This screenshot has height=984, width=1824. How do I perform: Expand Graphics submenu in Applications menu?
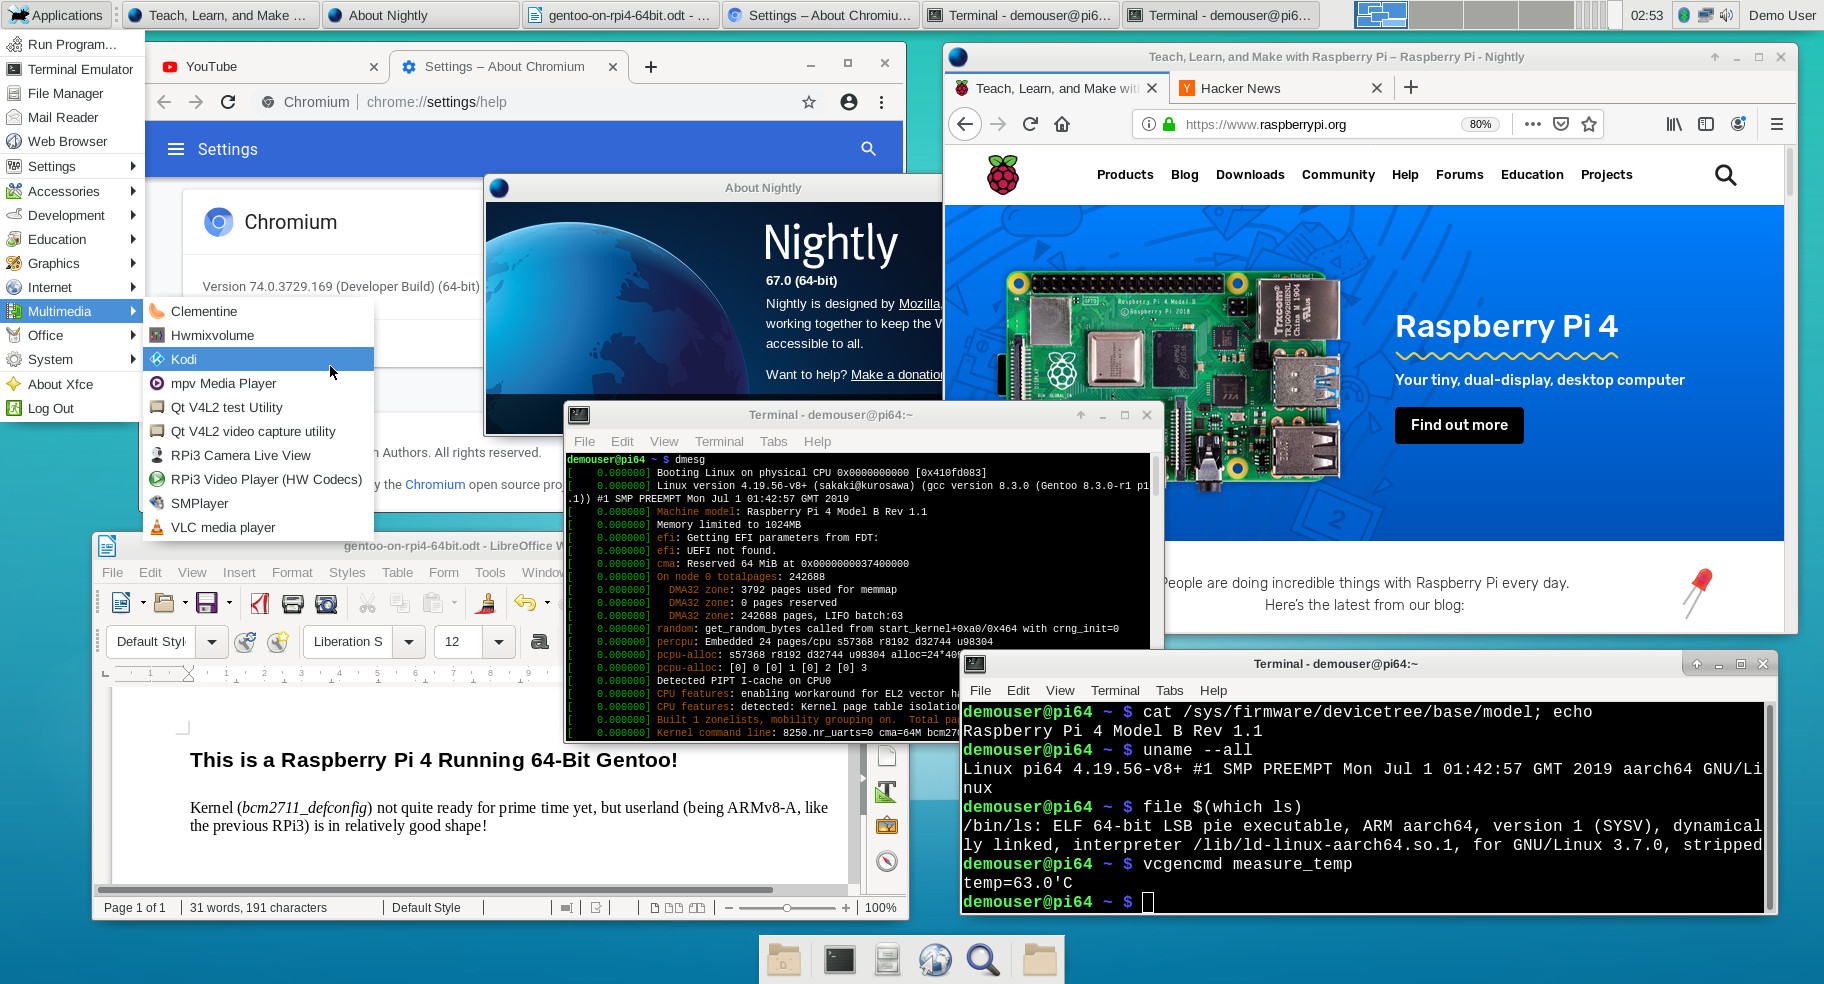click(72, 263)
